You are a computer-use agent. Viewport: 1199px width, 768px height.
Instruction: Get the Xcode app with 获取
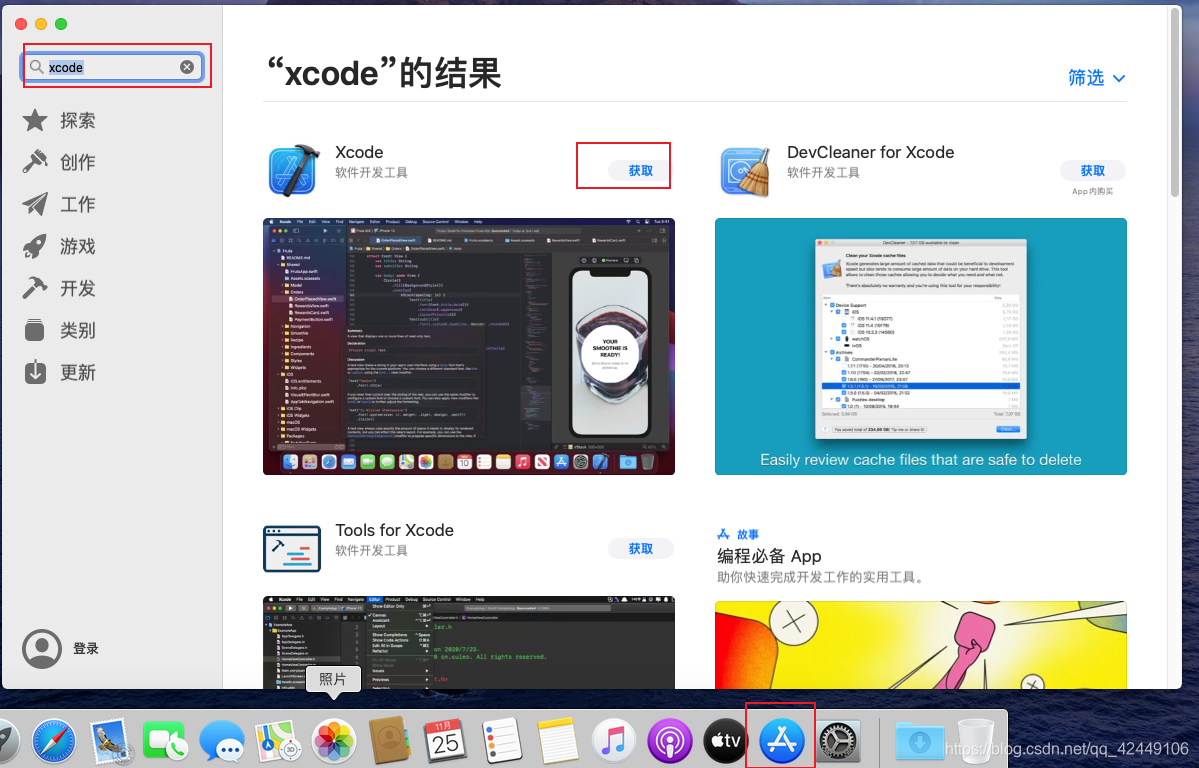641,171
